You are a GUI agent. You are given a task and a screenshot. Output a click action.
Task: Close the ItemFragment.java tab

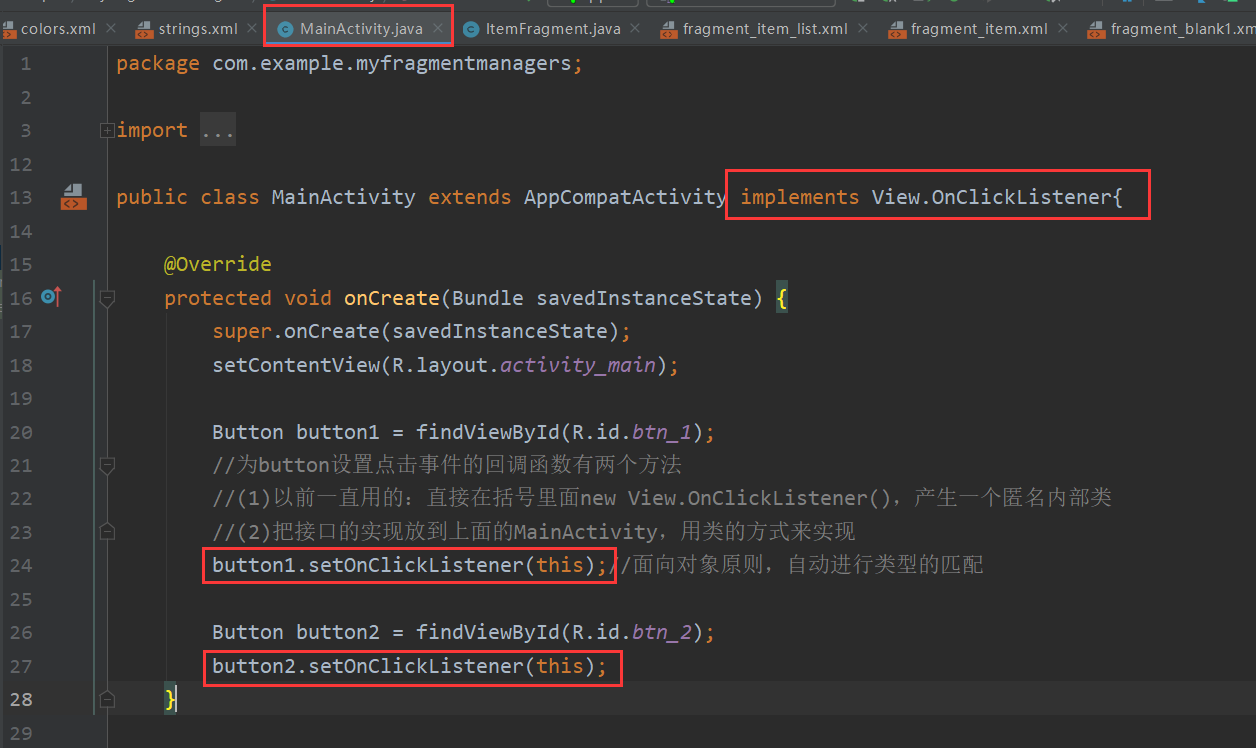tap(635, 29)
